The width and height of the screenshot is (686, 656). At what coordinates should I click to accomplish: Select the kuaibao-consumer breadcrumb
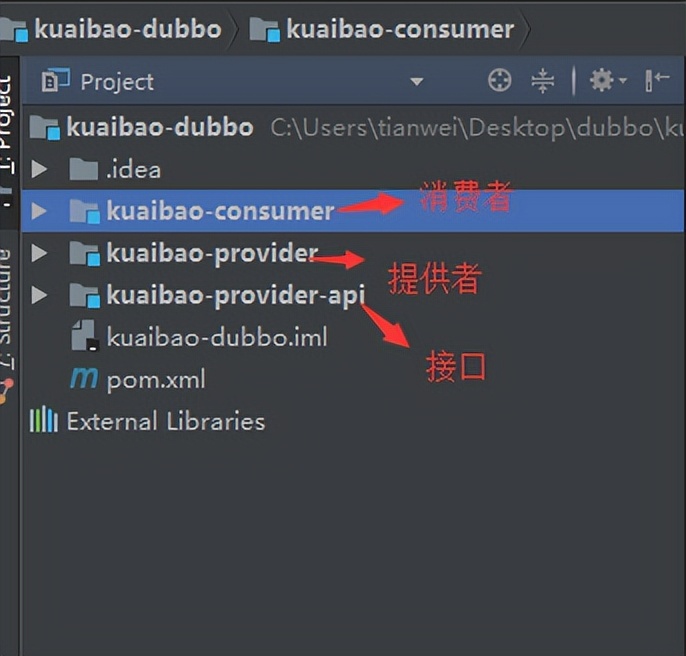[x=382, y=30]
